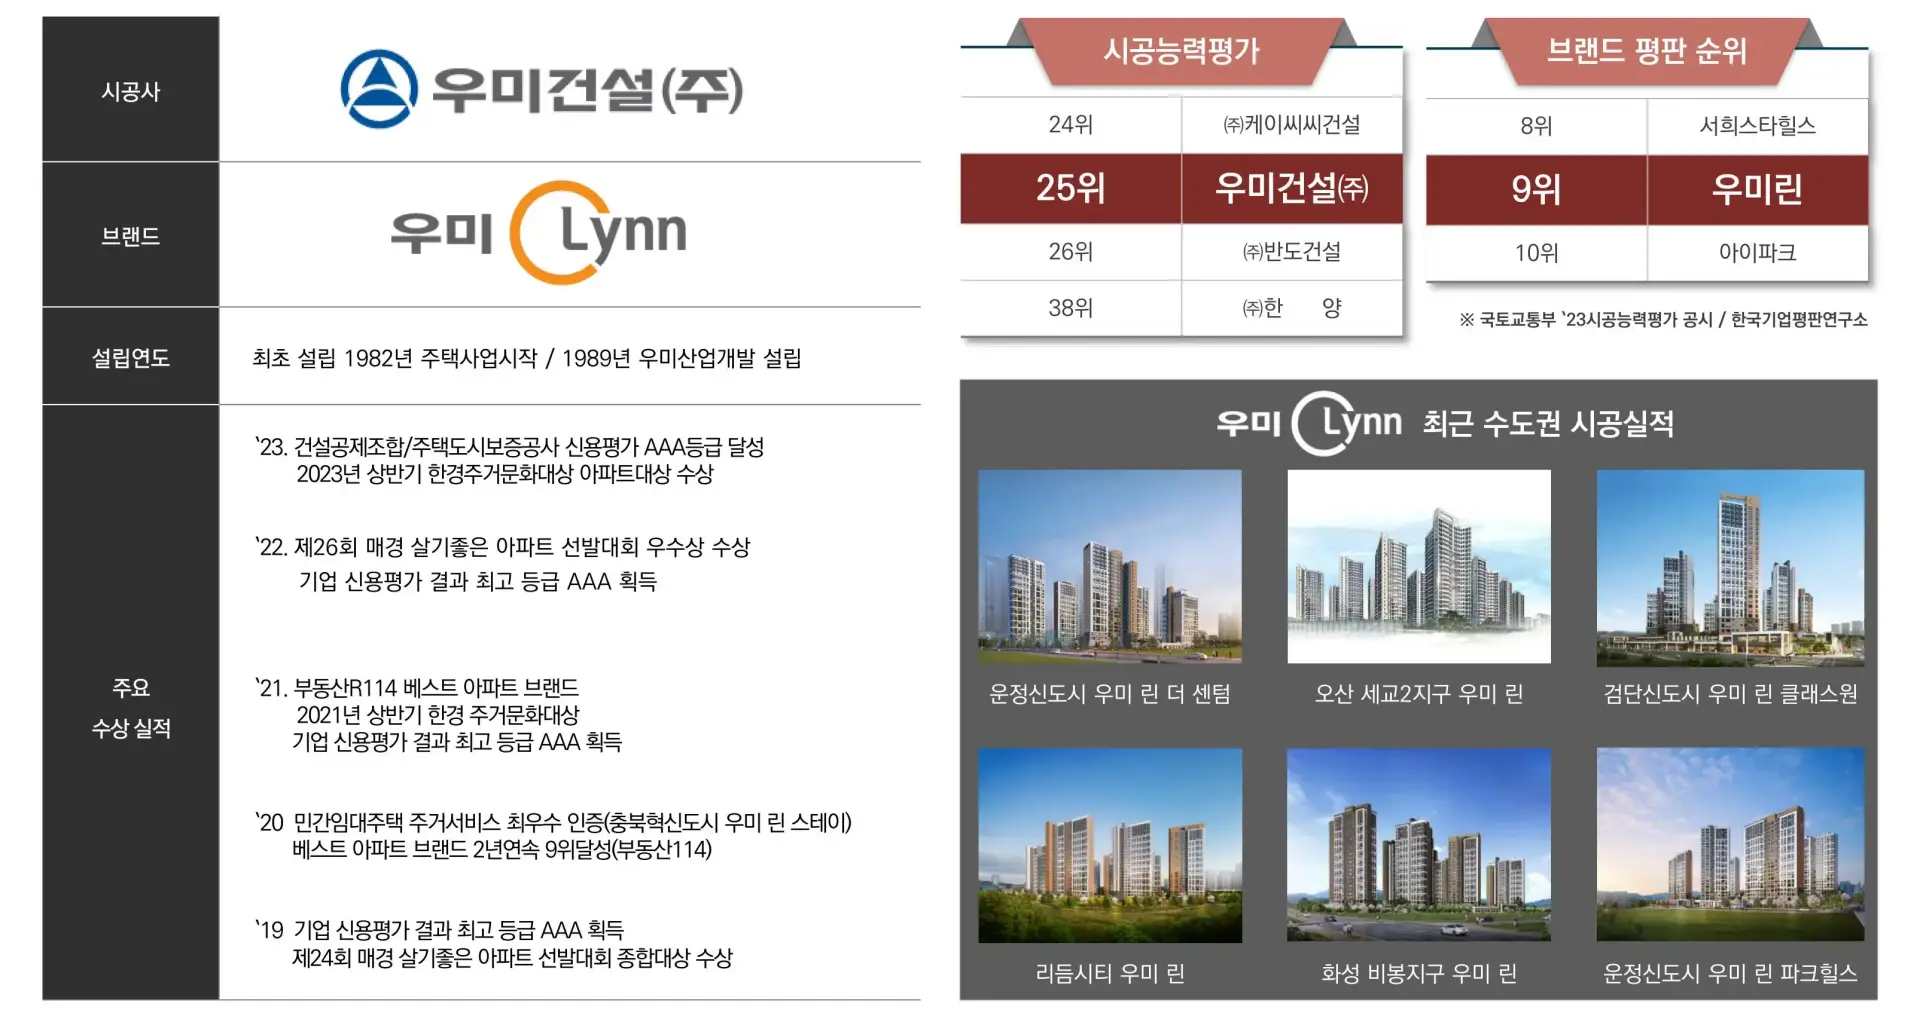Click the 8위 brand rank cell
1920x1016 pixels.
coord(1536,126)
